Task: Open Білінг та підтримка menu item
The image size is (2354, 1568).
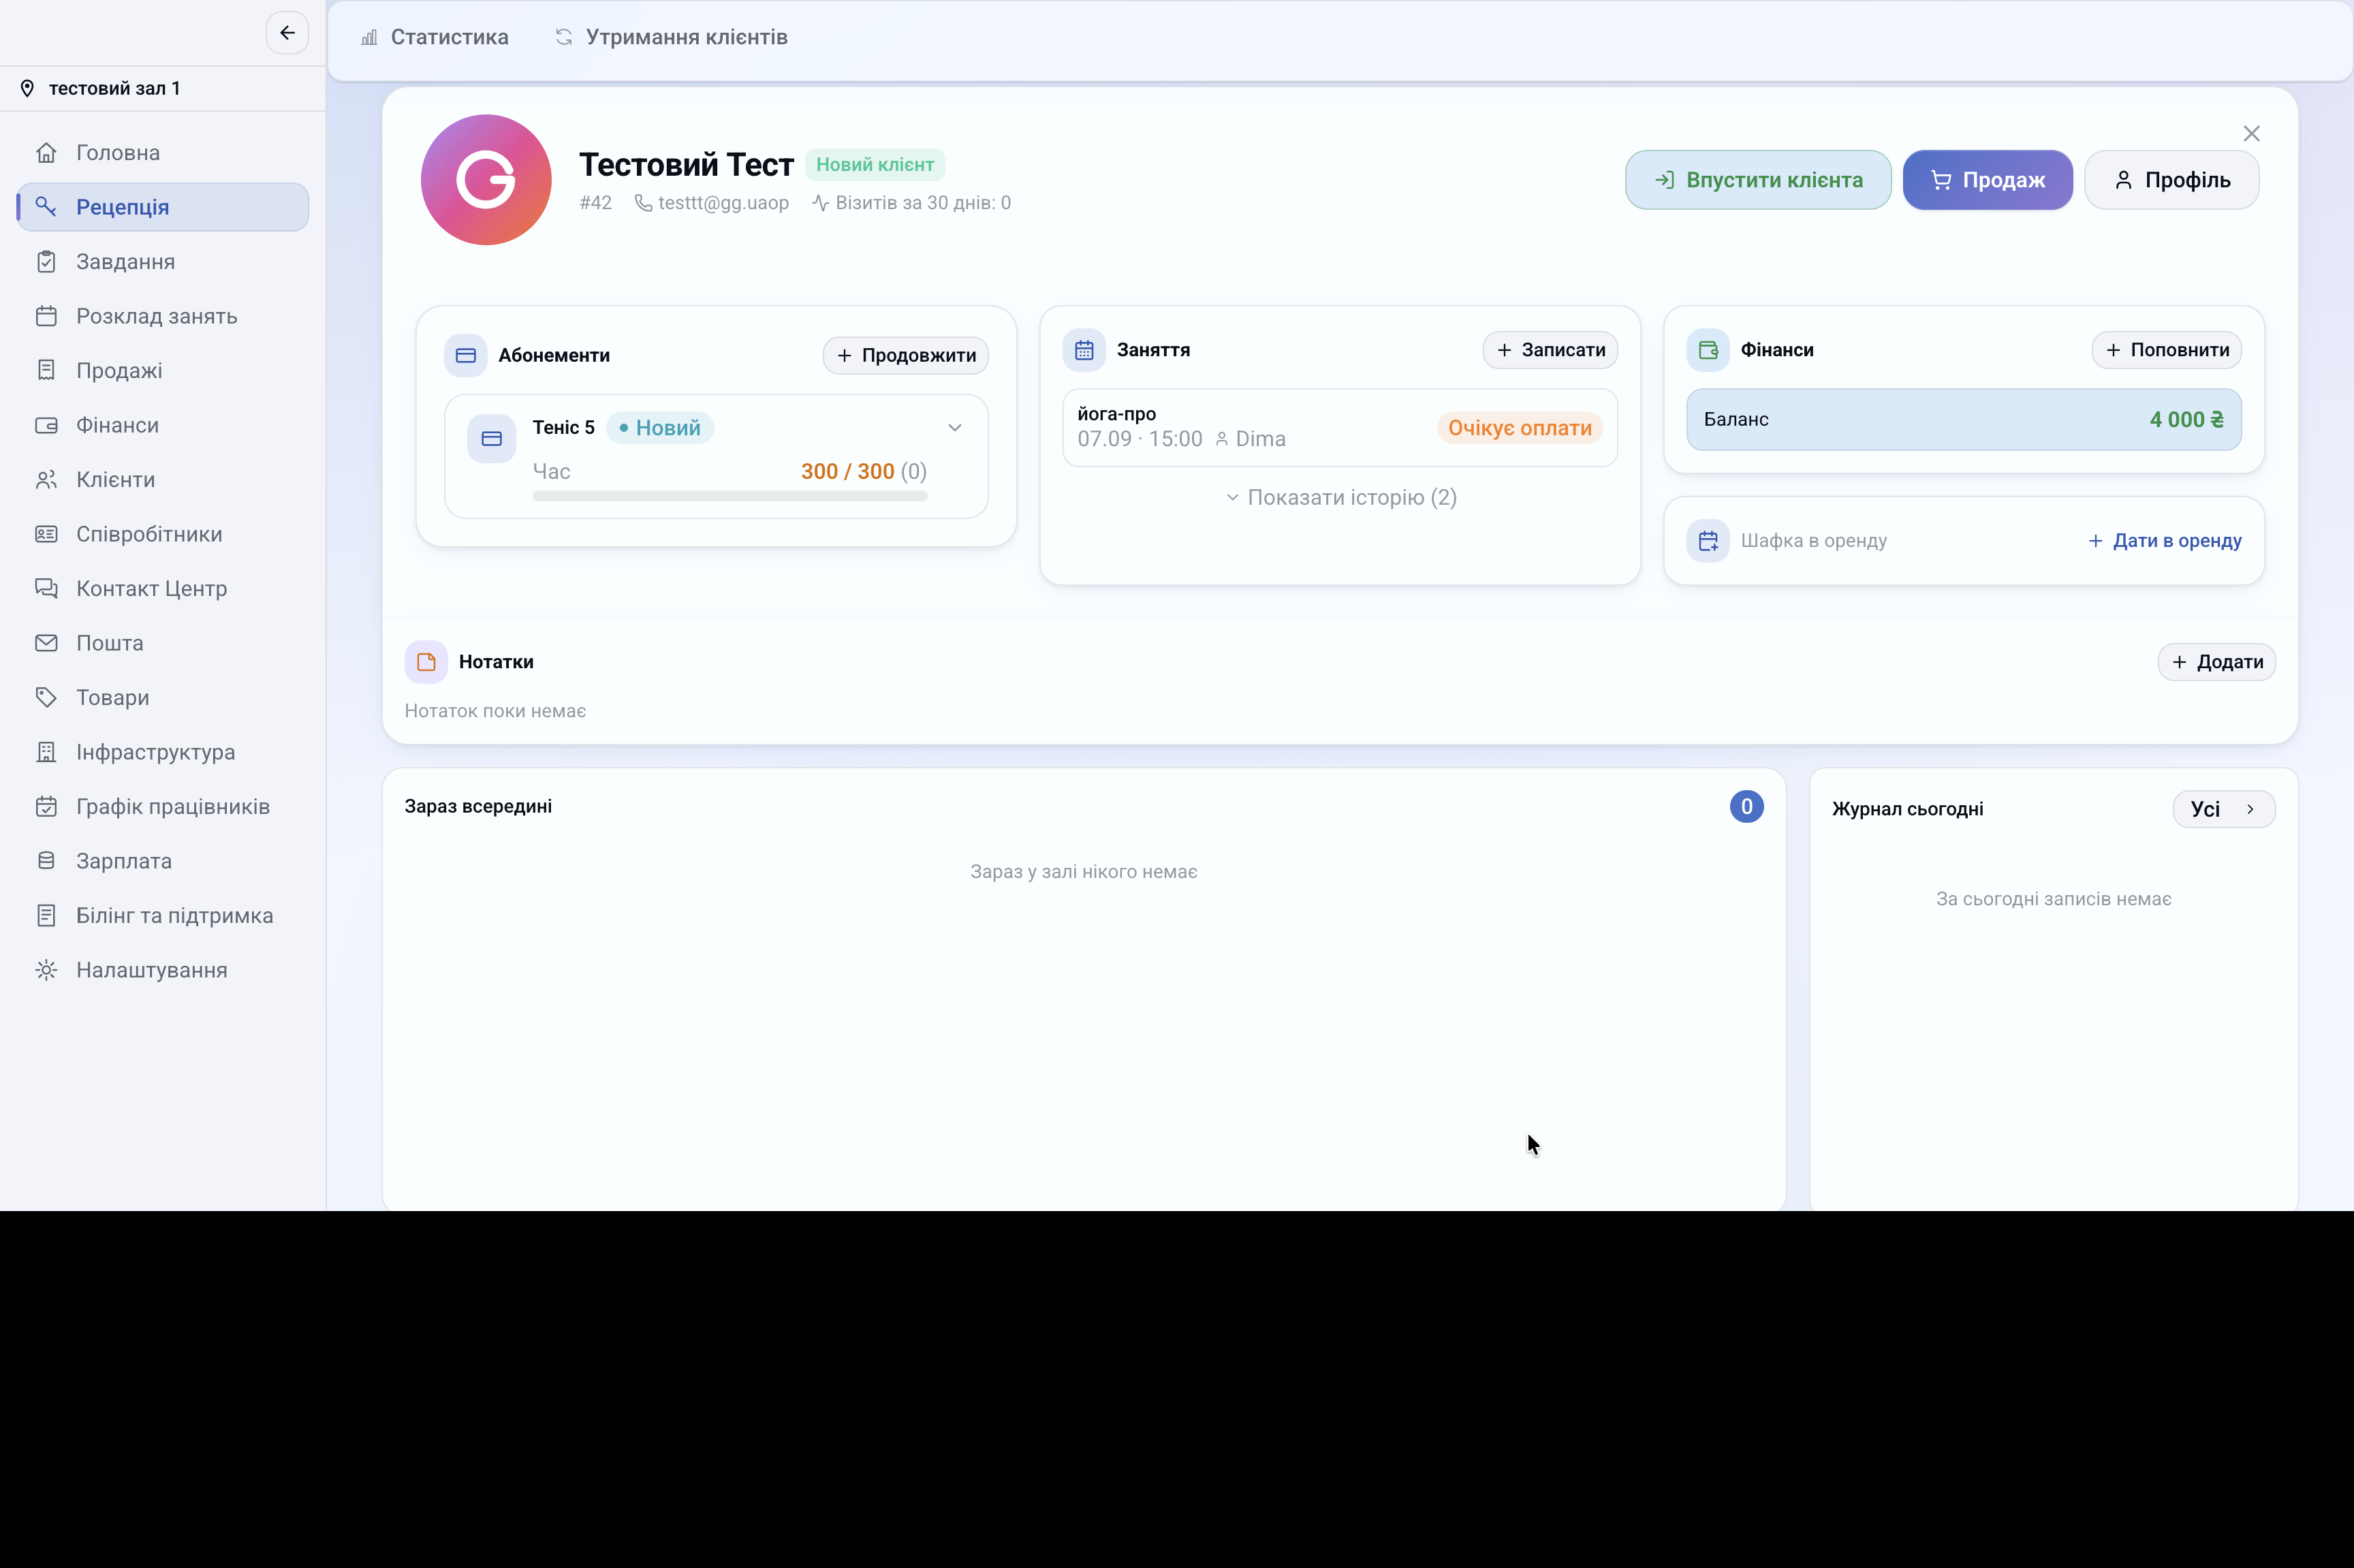Action: pyautogui.click(x=163, y=916)
